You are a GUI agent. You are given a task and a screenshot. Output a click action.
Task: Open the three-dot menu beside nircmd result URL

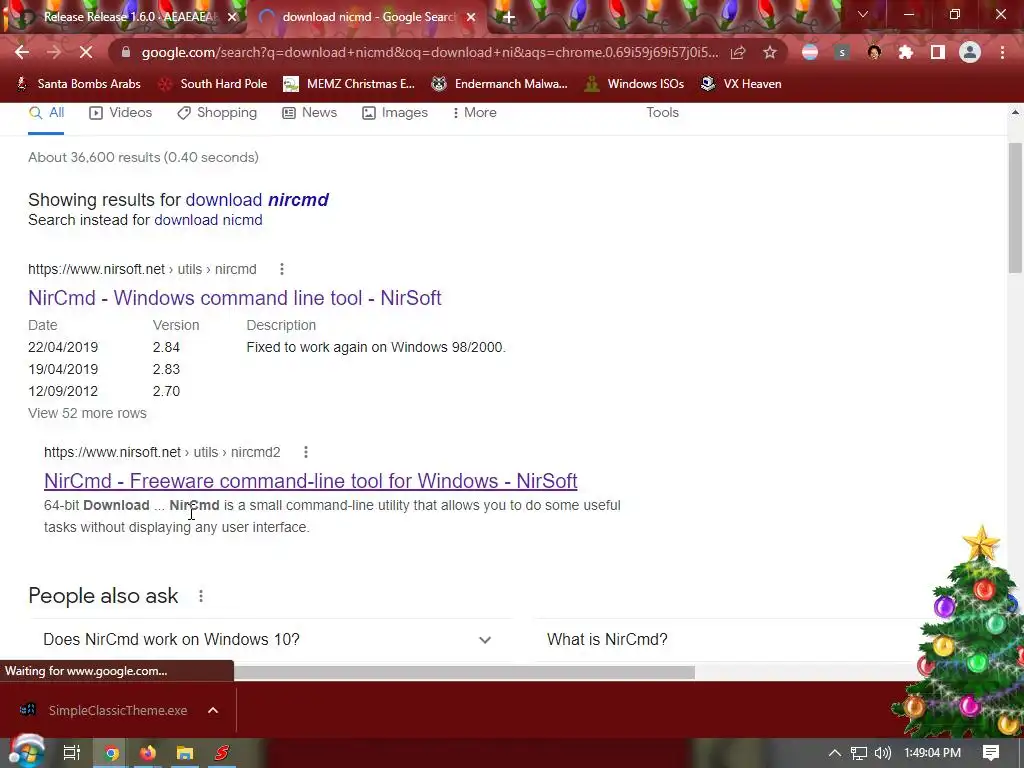point(281,269)
